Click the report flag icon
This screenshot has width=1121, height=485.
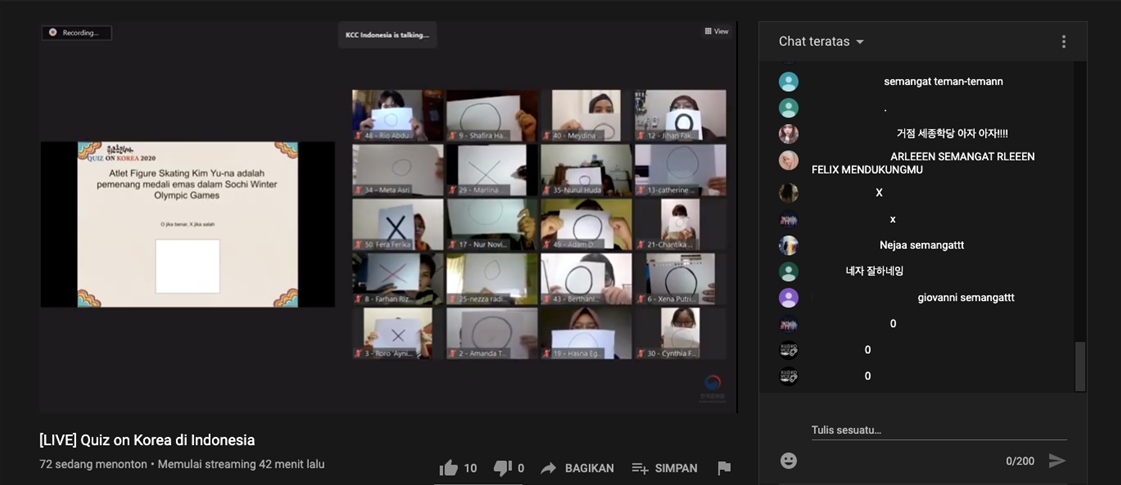point(724,468)
